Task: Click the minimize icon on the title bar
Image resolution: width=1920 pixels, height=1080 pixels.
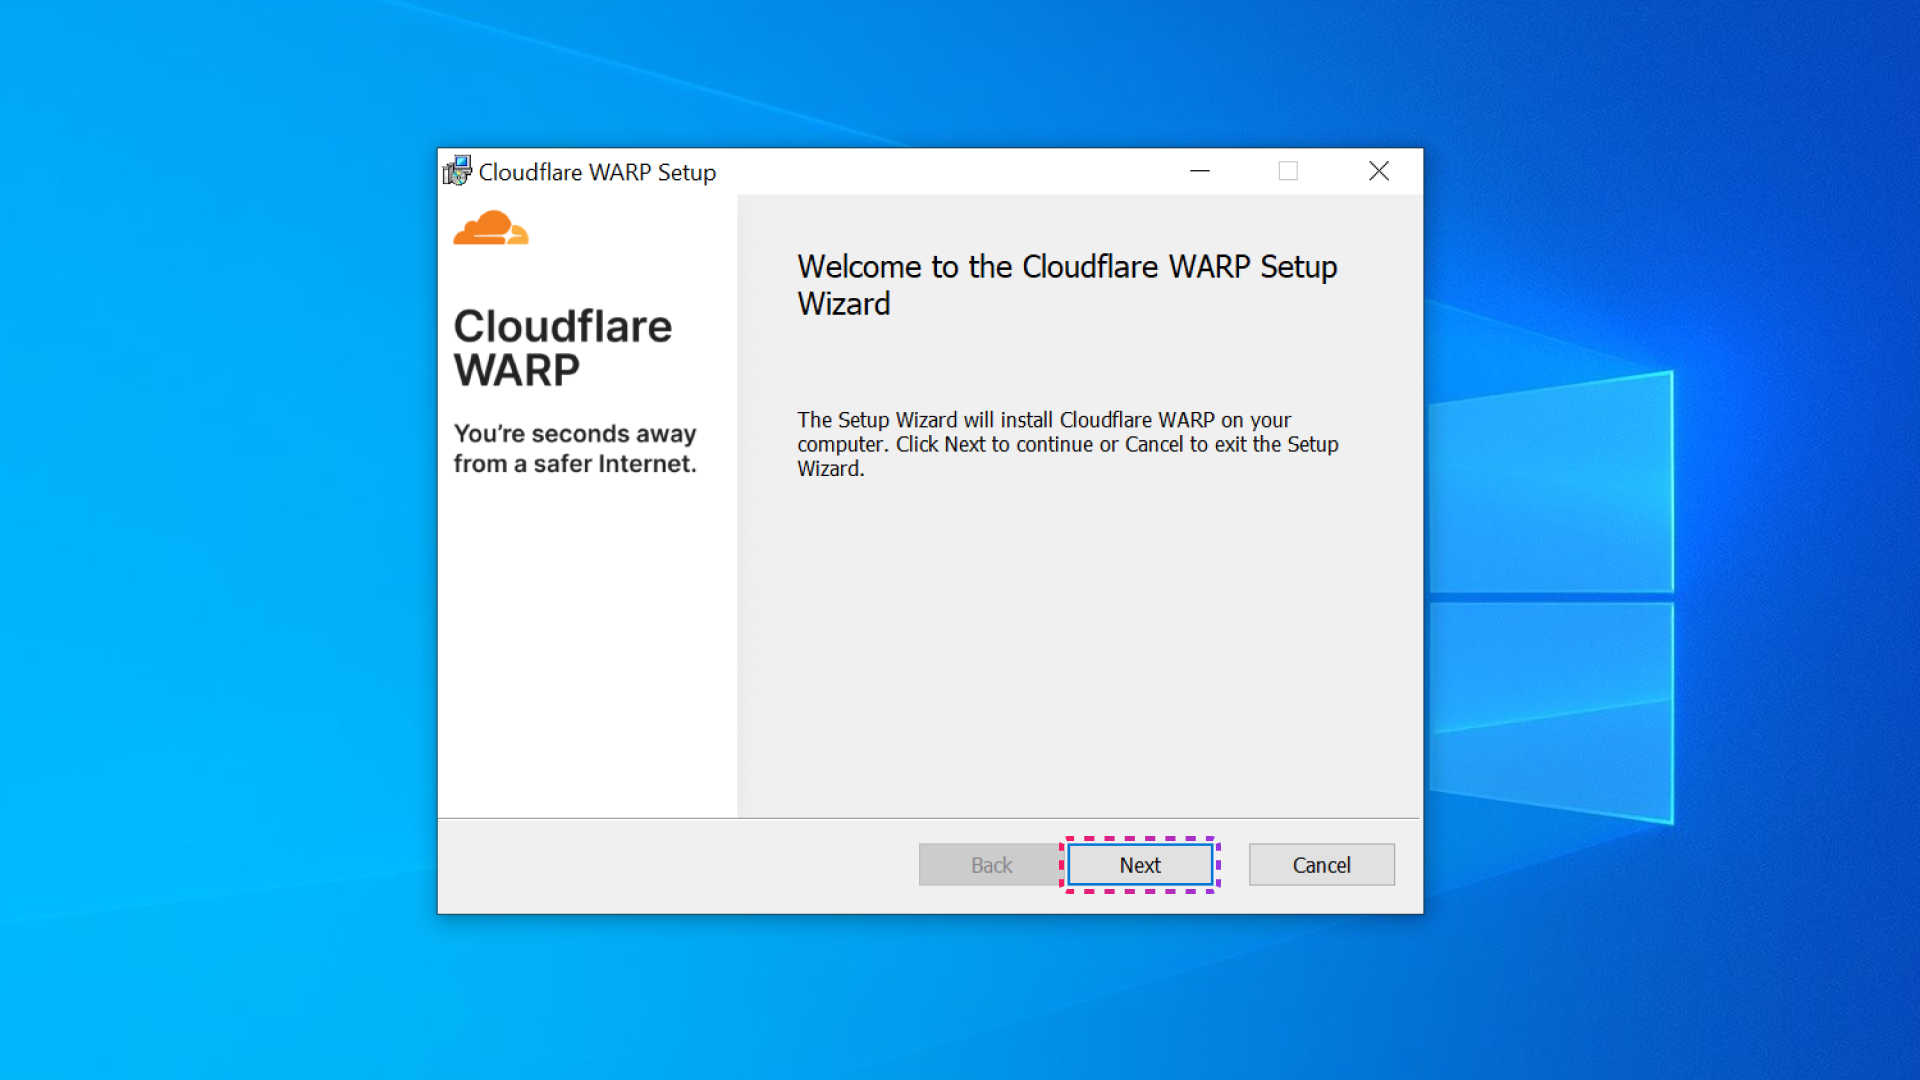Action: click(1199, 171)
